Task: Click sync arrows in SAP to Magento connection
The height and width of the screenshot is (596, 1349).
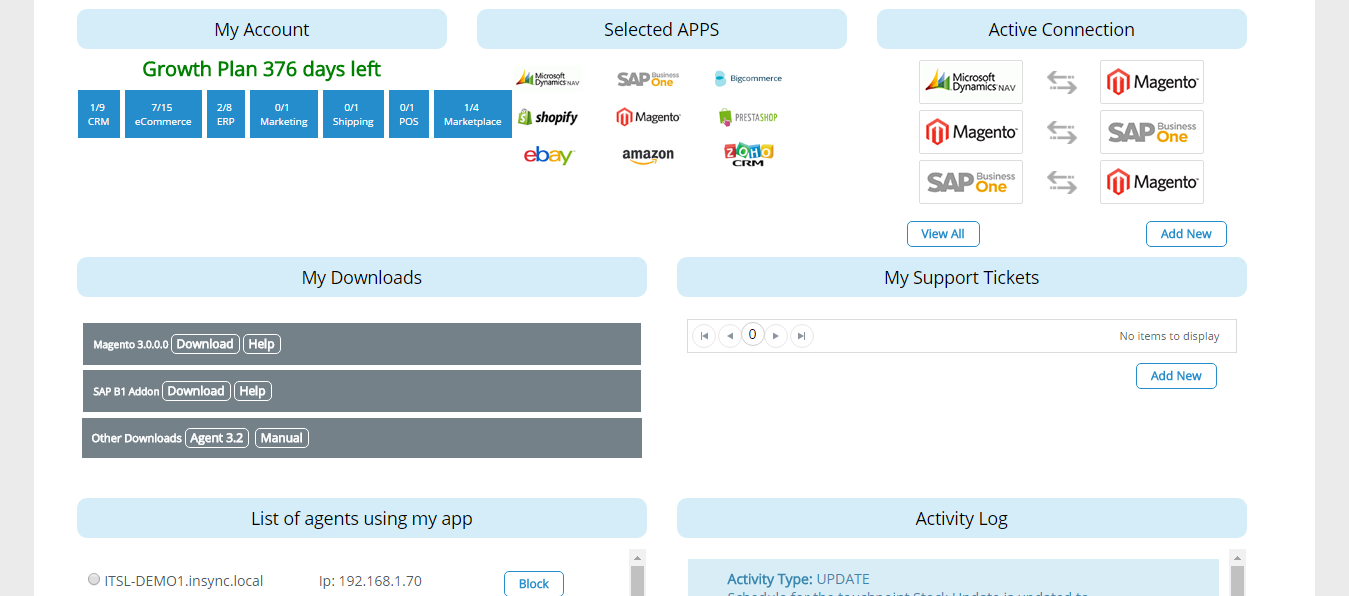Action: [x=1062, y=182]
